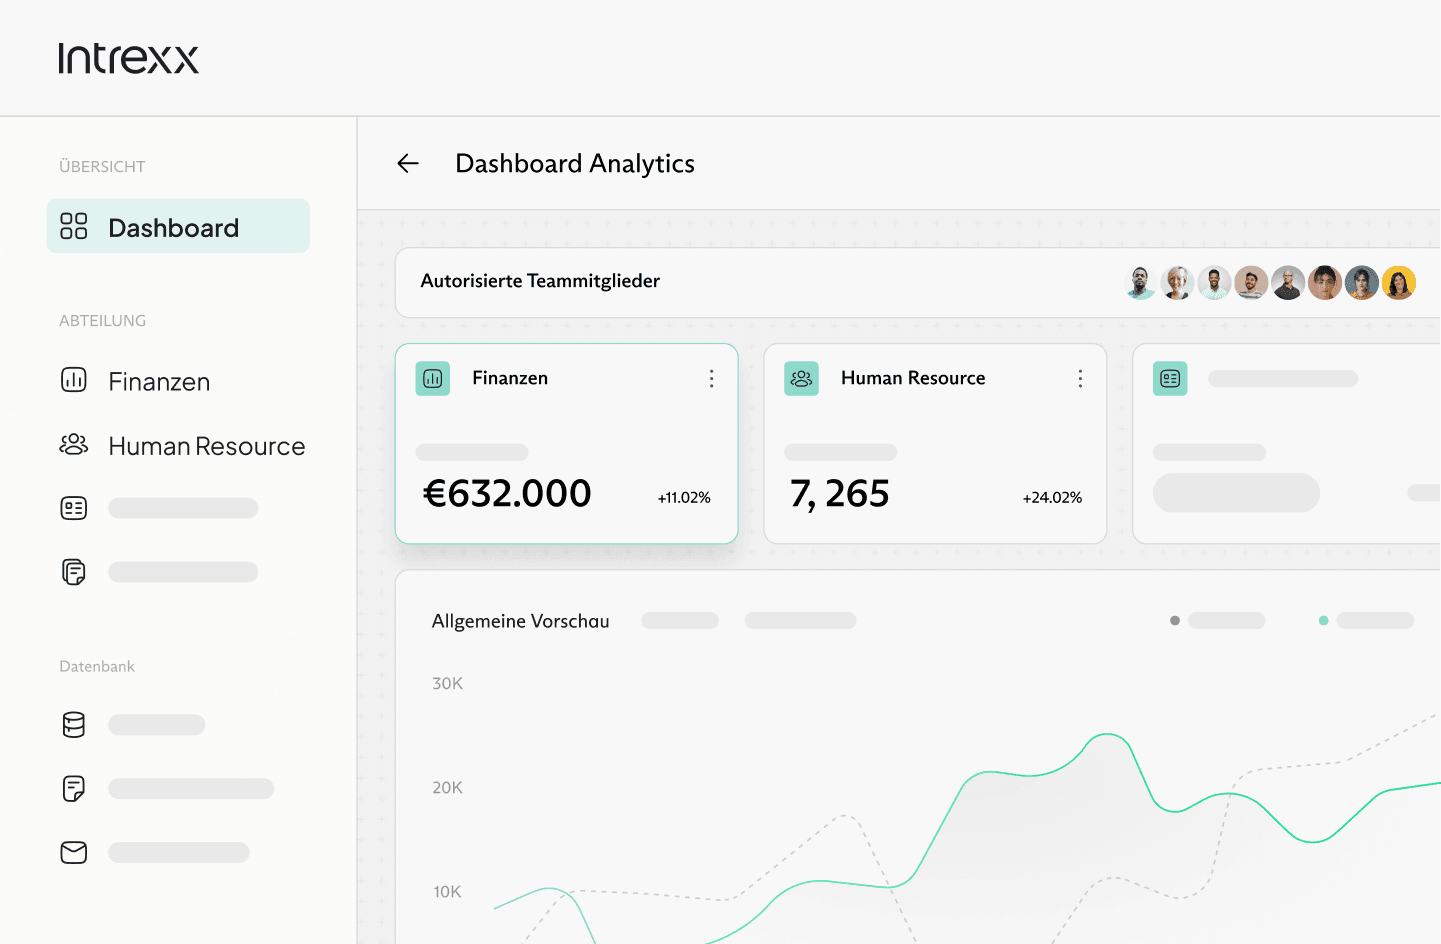
Task: Click the green people icon on the Human Resource card
Action: 801,379
